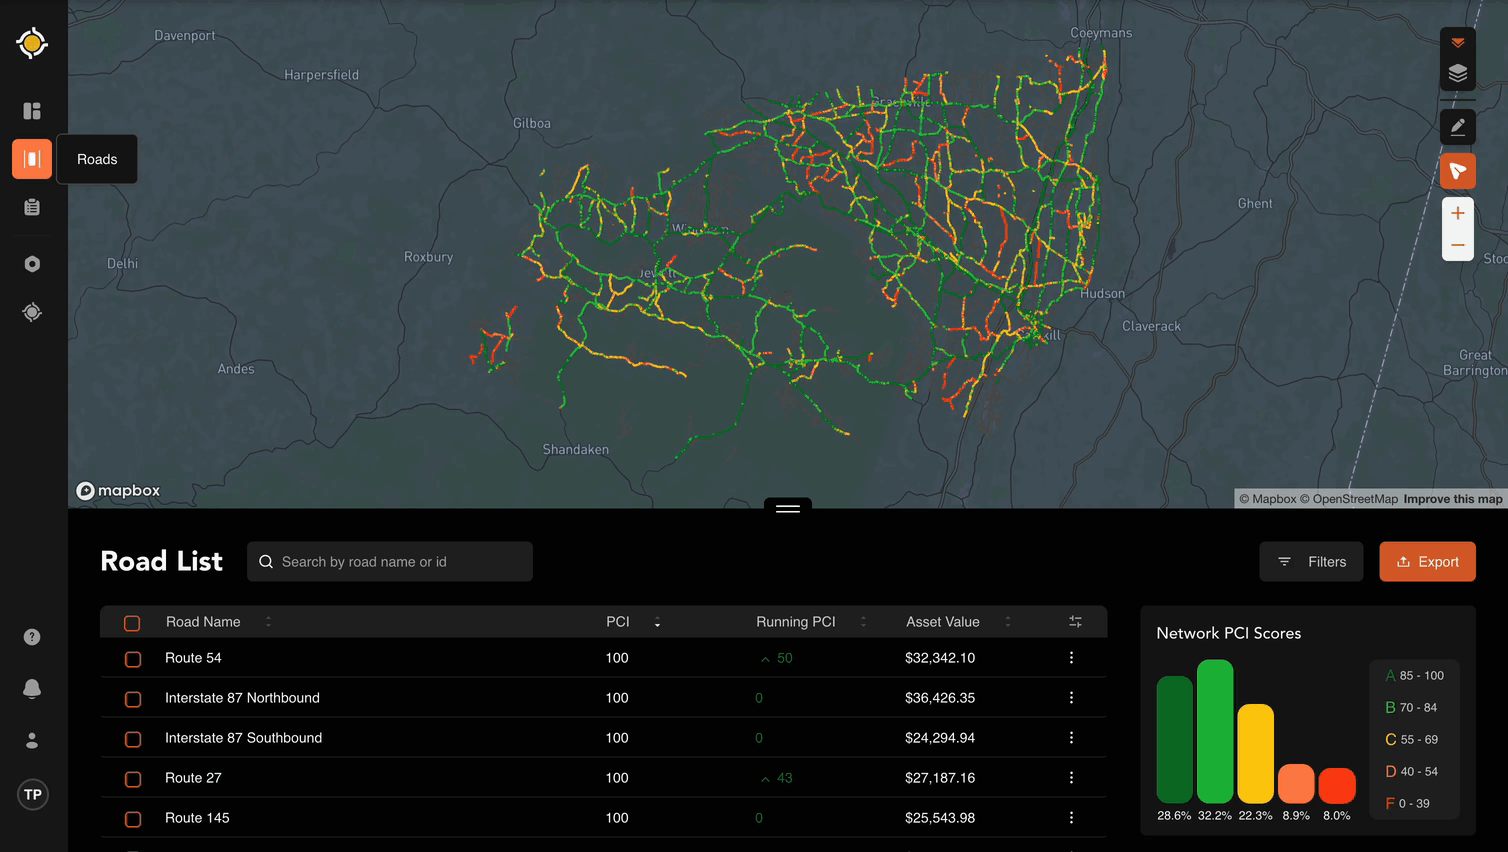Sort the table by PCI column arrow
The image size is (1508, 852).
[657, 623]
